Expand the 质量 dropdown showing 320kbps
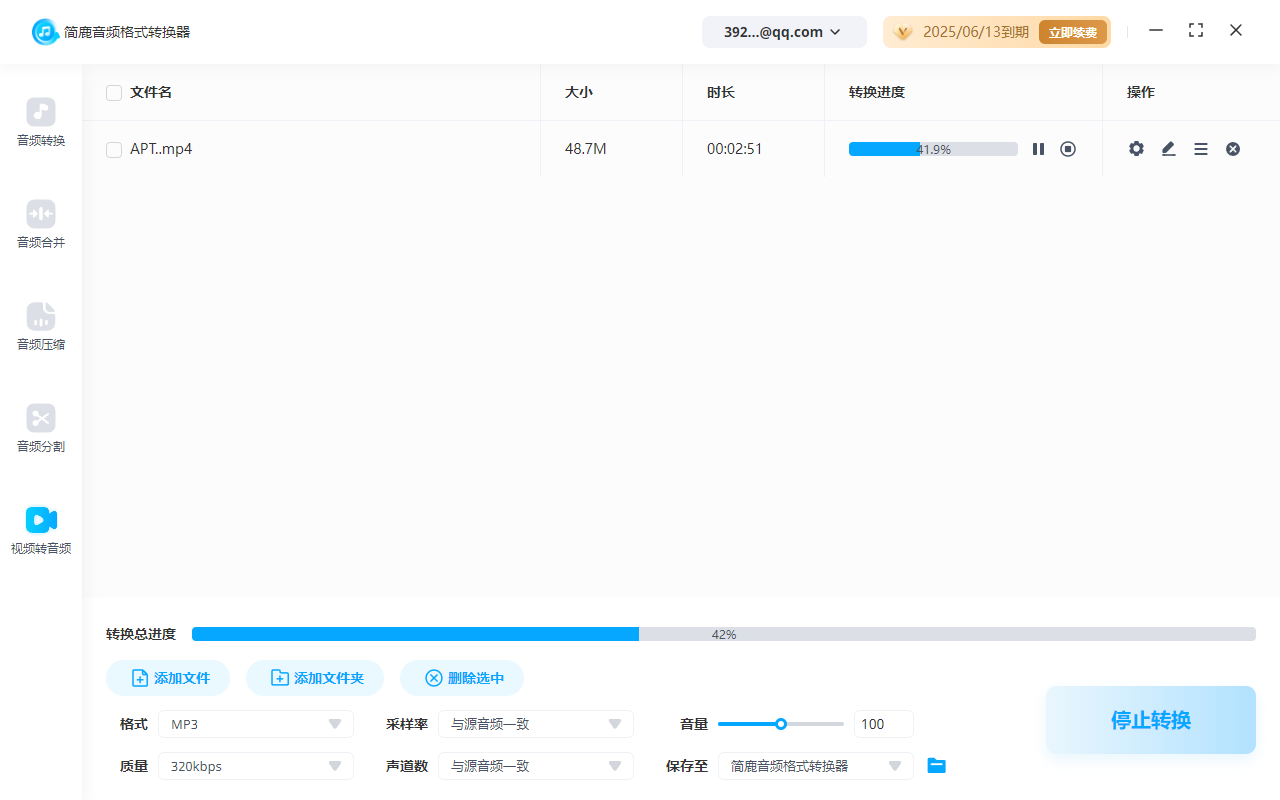 point(255,765)
